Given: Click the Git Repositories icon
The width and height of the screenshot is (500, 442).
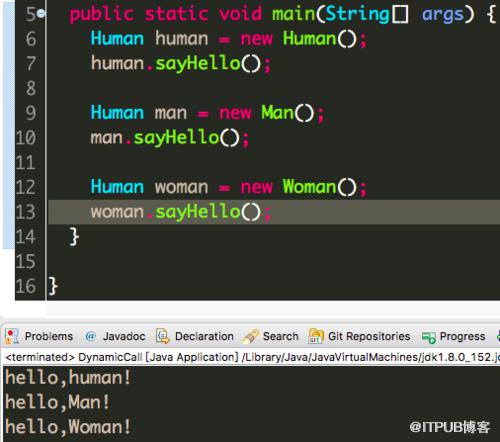Looking at the screenshot, I should pos(316,336).
